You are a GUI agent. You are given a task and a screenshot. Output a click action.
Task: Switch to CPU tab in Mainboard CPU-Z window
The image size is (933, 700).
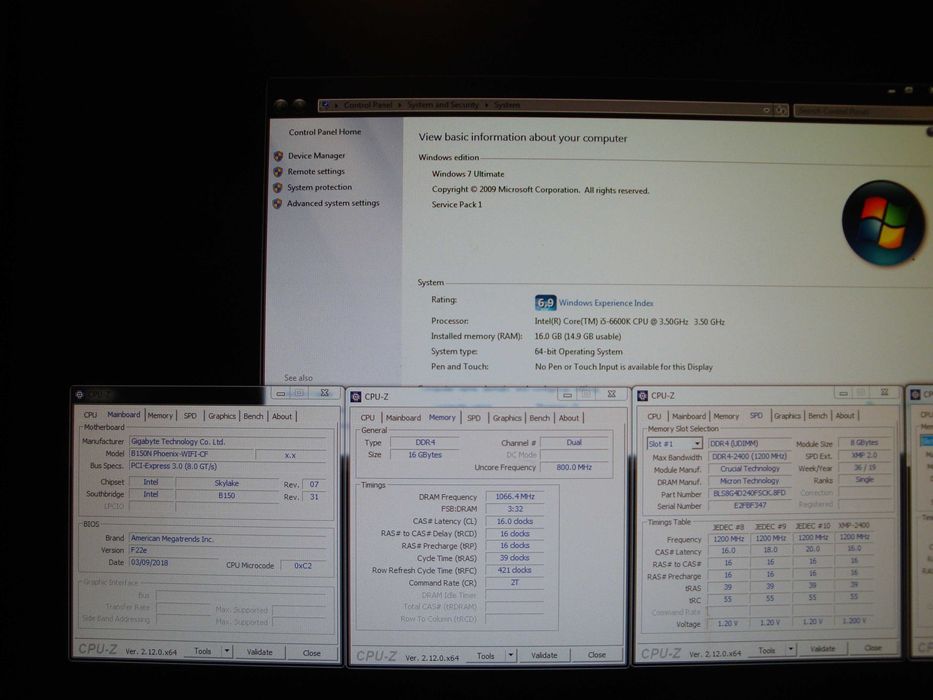click(90, 415)
